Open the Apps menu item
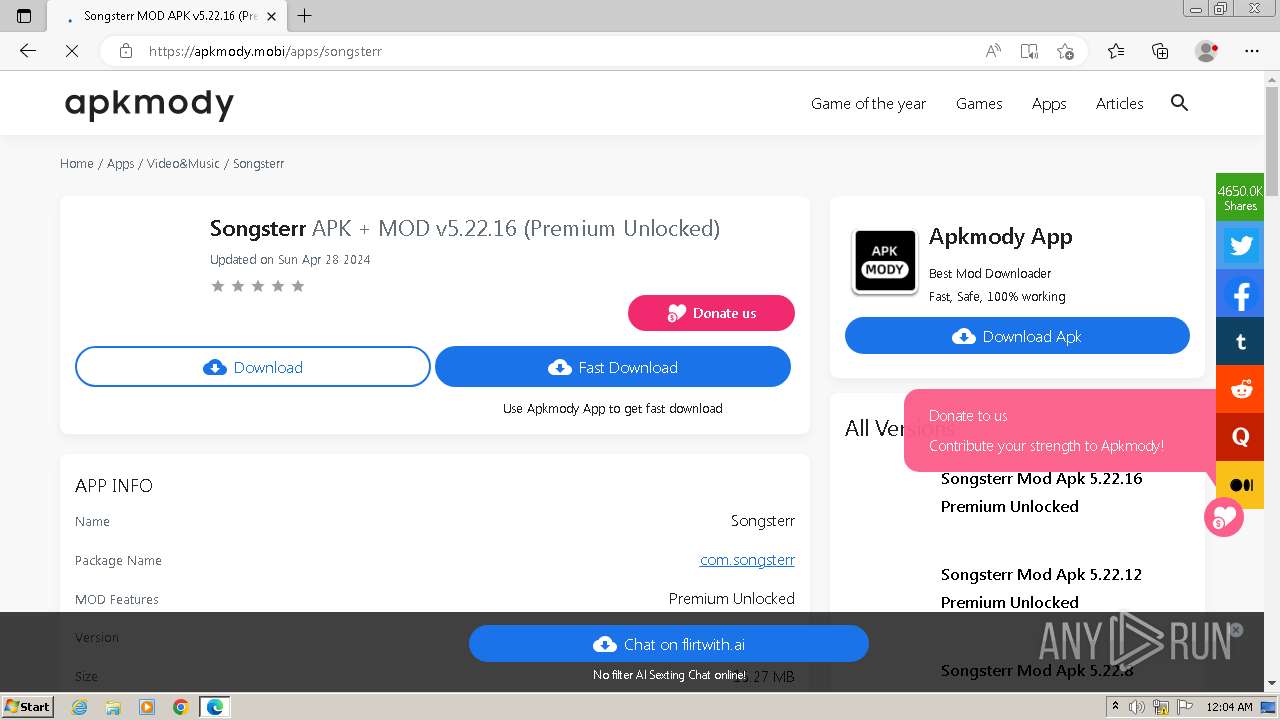Screen dimensions: 1280x720 click(1049, 103)
